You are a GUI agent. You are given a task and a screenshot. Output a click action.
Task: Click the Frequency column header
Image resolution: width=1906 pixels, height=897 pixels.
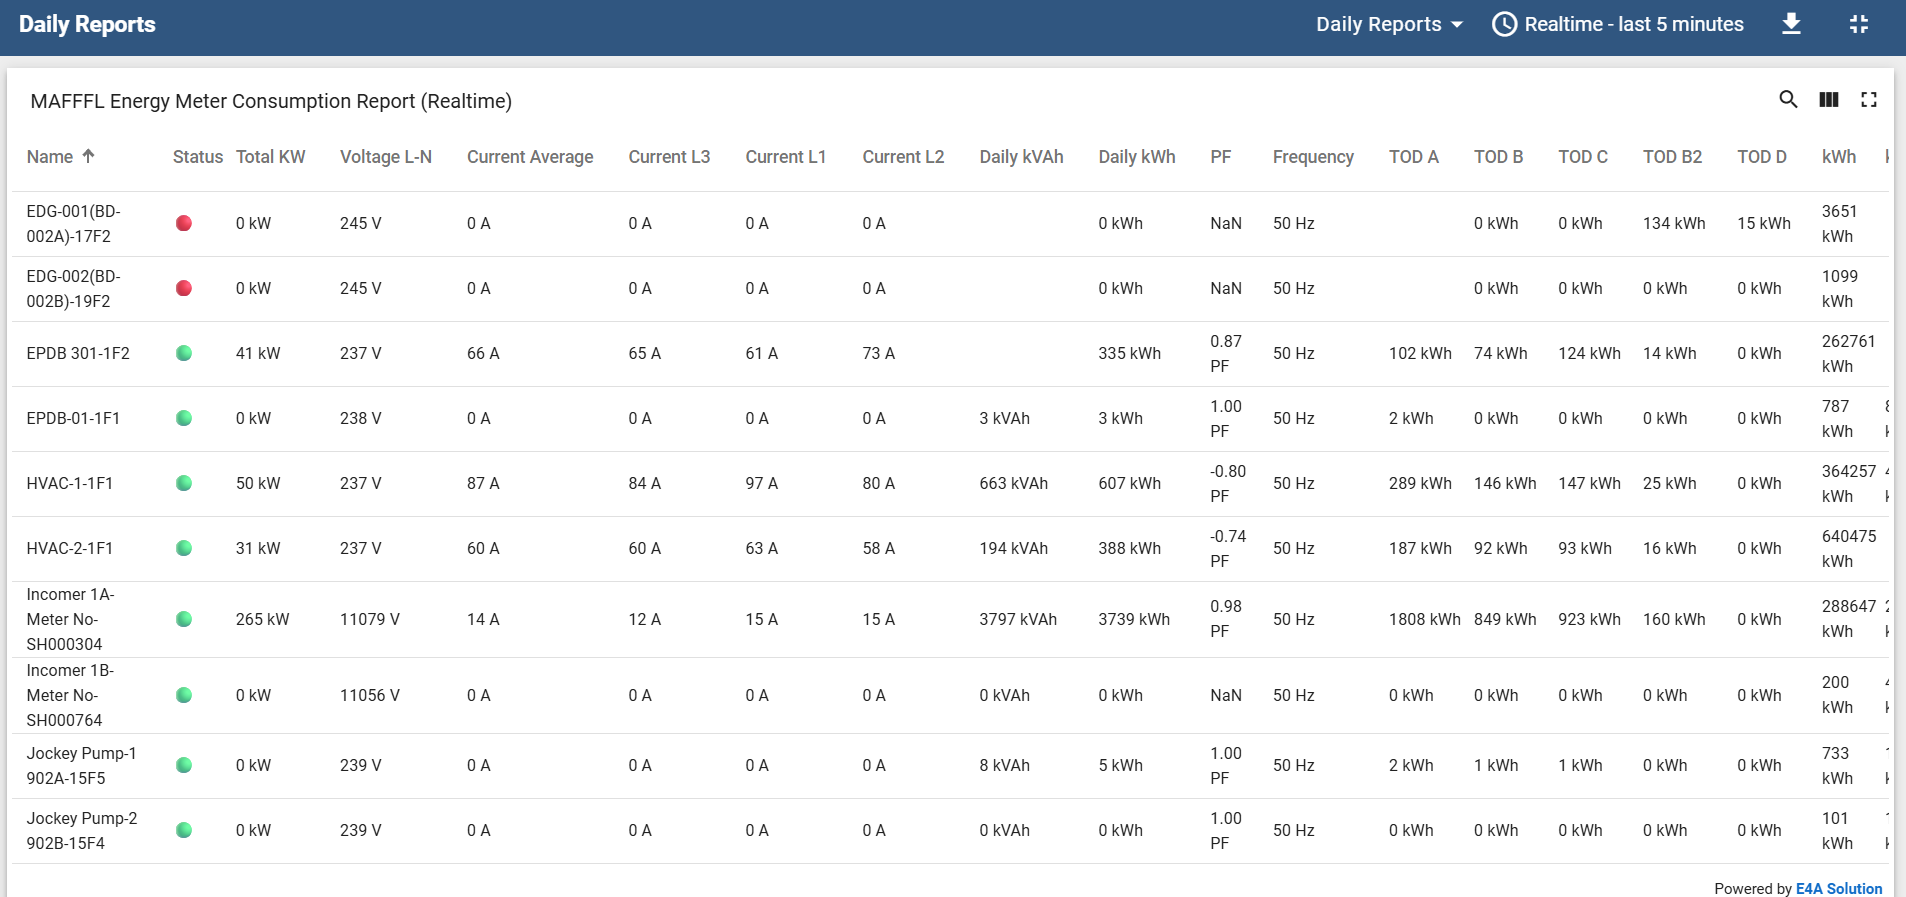tap(1312, 157)
